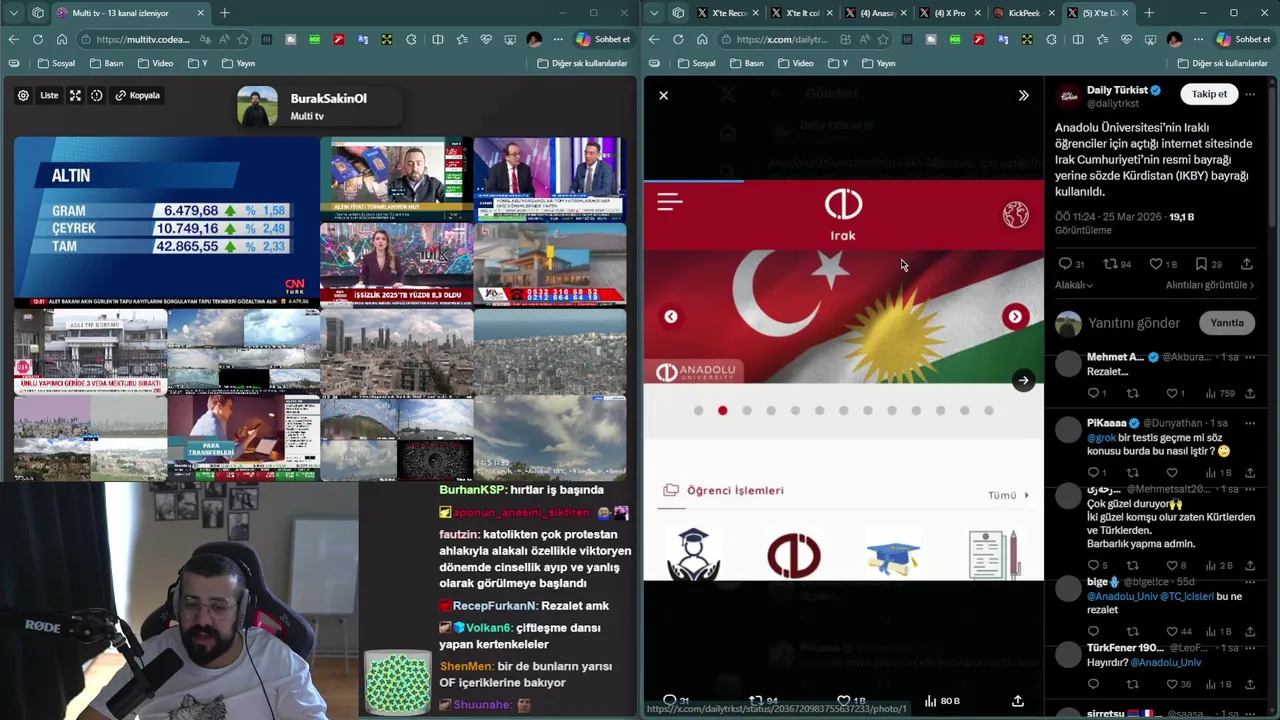Open Sohbet et Copilot in the left browser
This screenshot has width=1280, height=720.
603,39
